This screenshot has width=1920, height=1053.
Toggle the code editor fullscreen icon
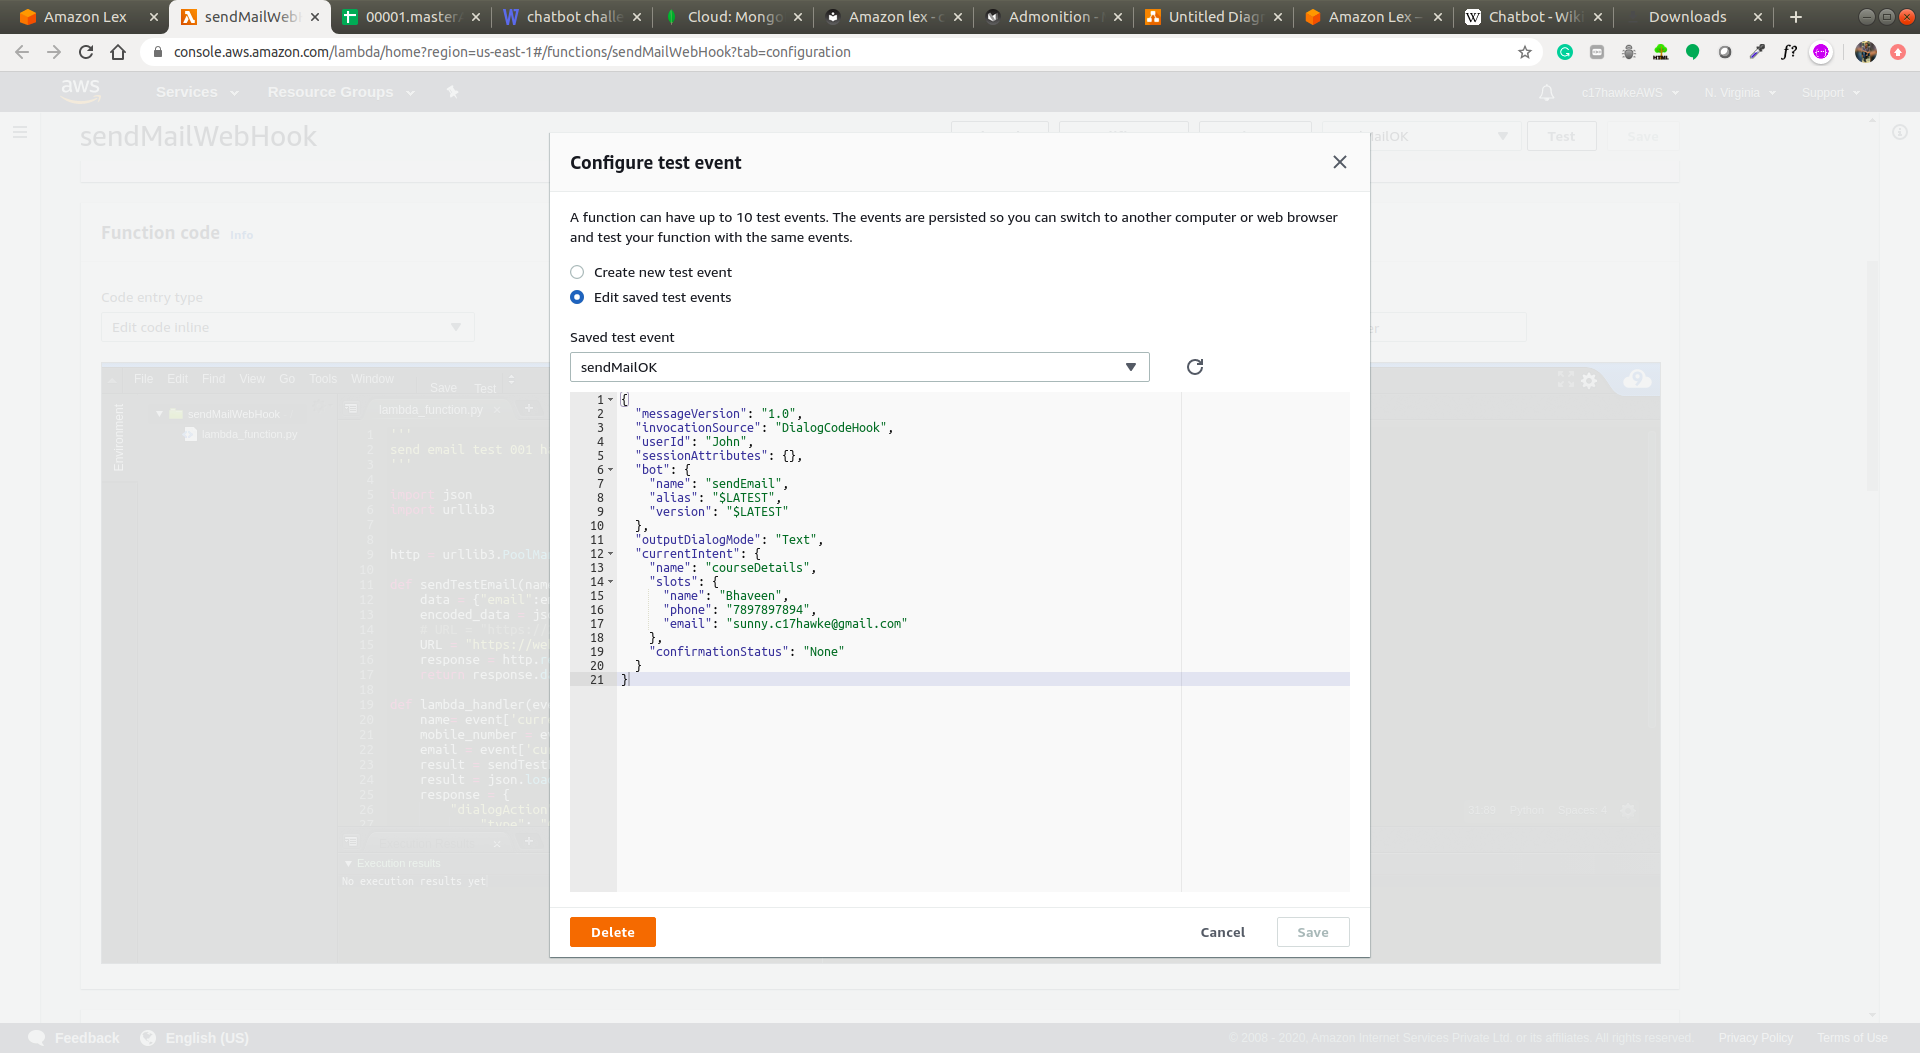[1565, 379]
